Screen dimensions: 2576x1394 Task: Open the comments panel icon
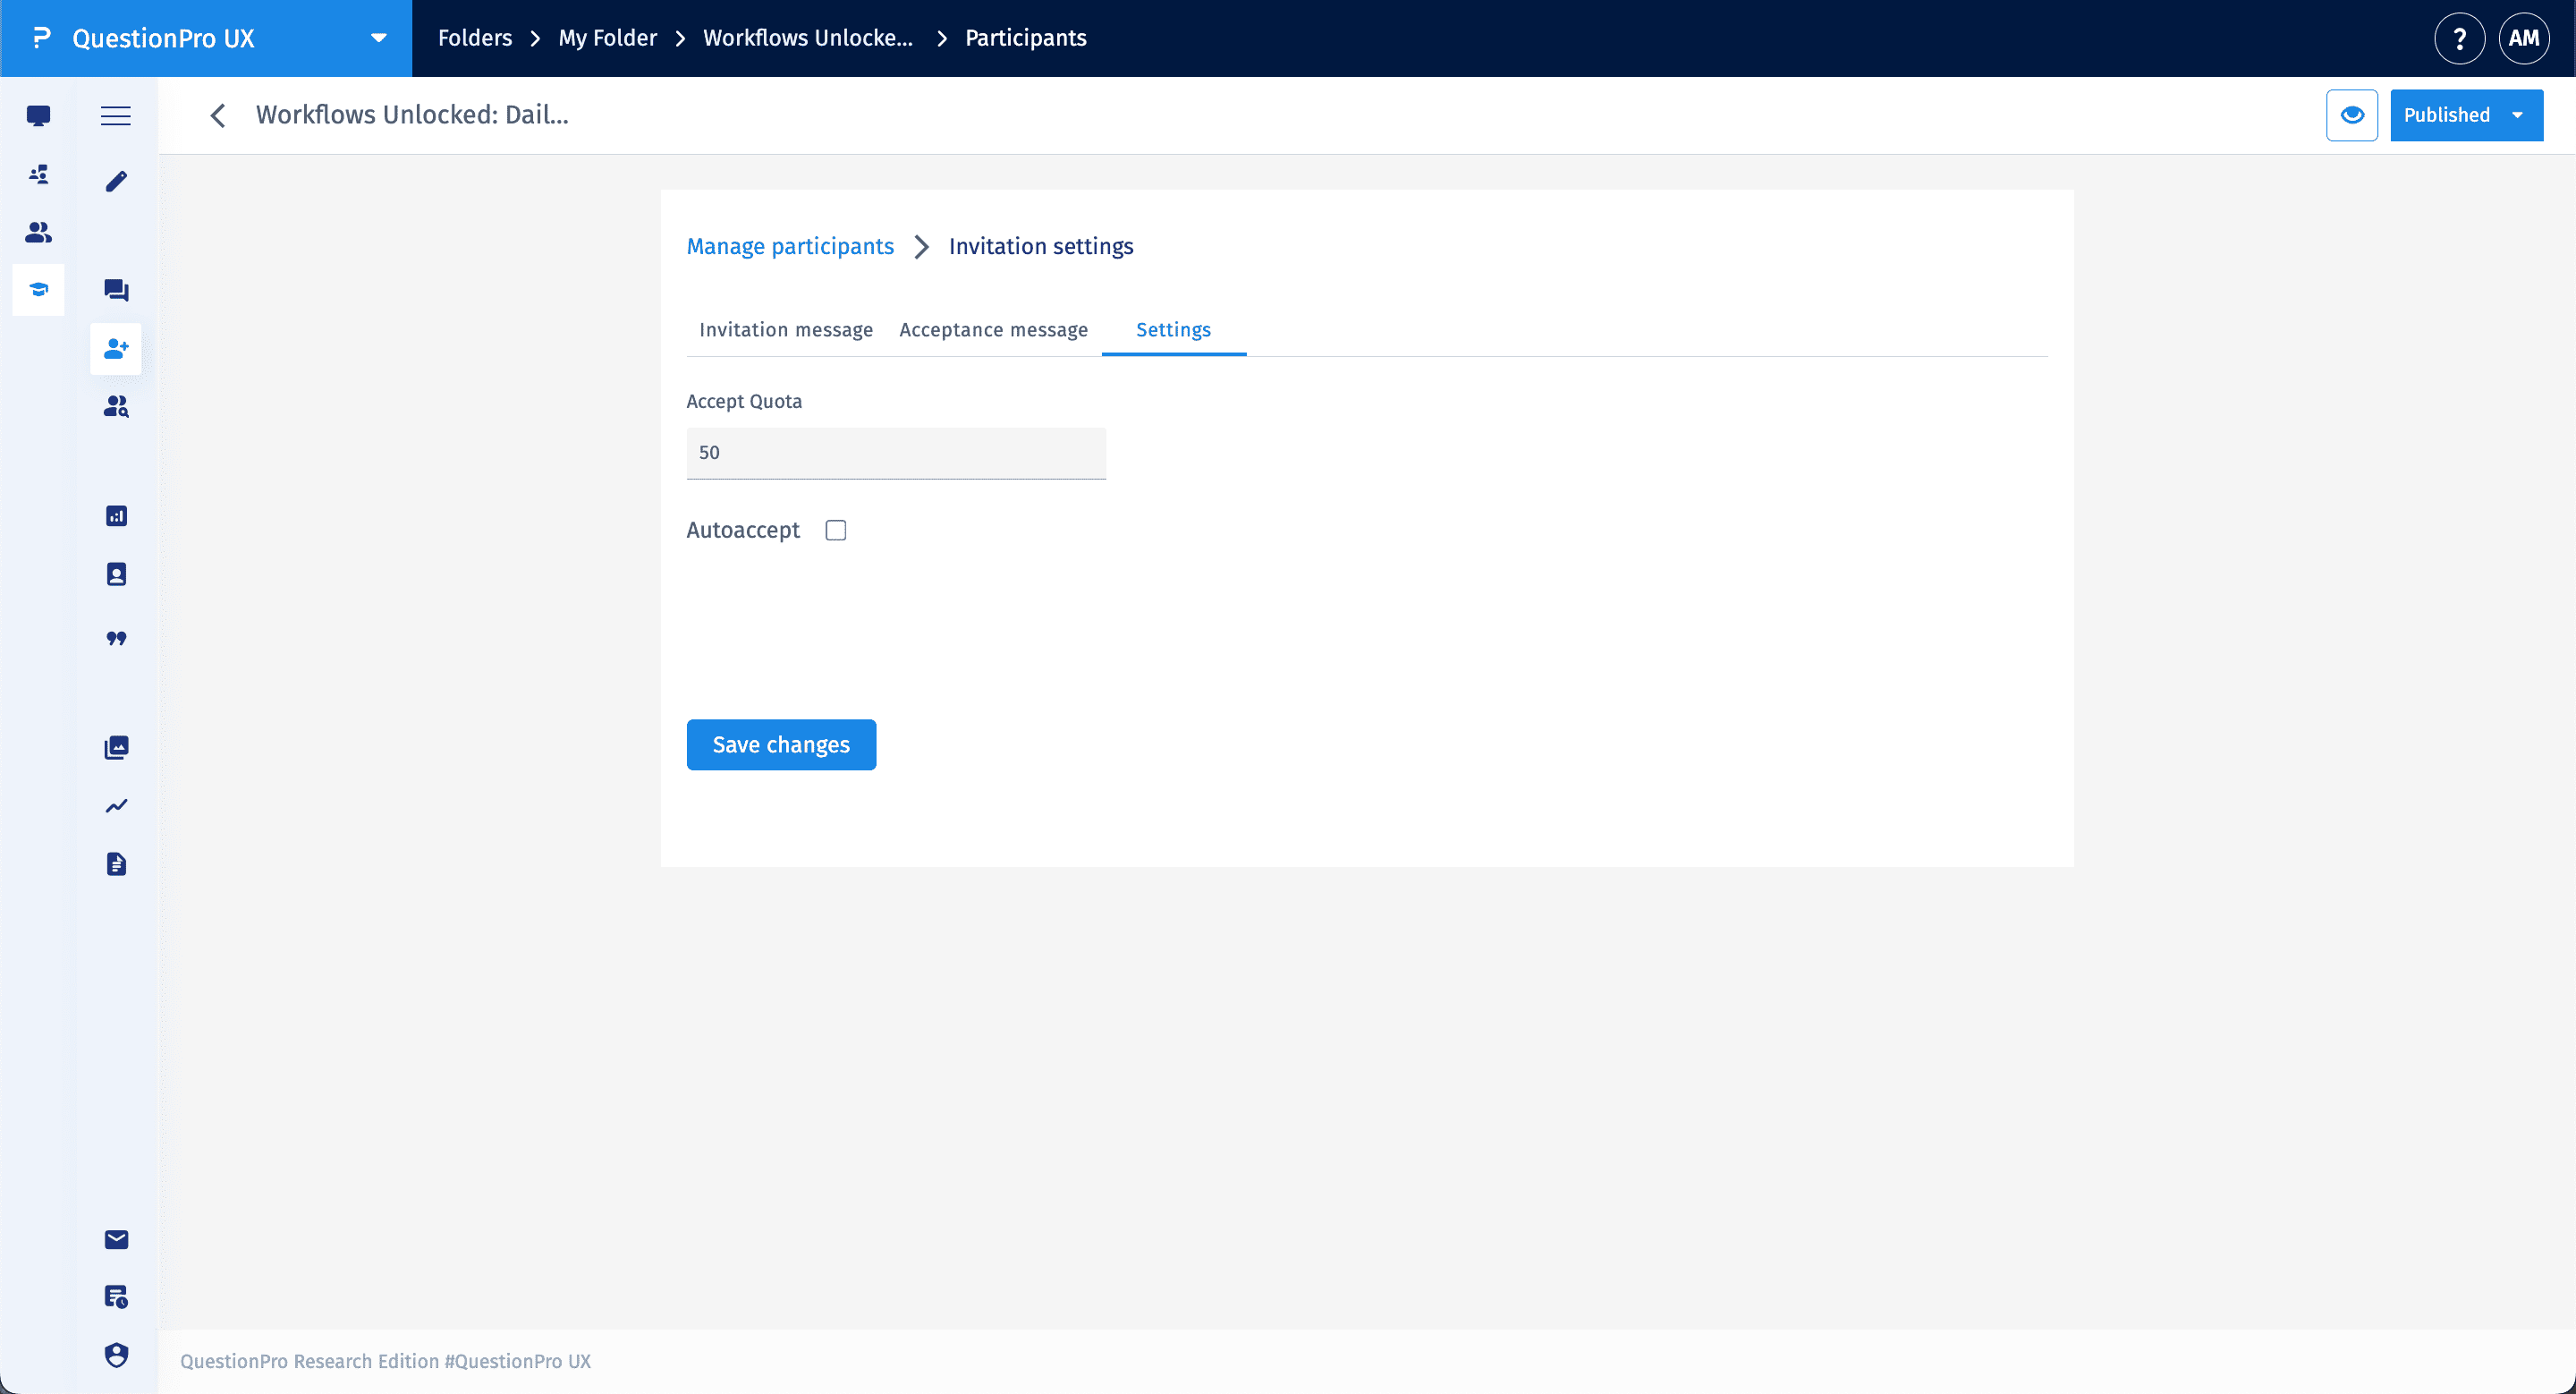click(x=115, y=289)
